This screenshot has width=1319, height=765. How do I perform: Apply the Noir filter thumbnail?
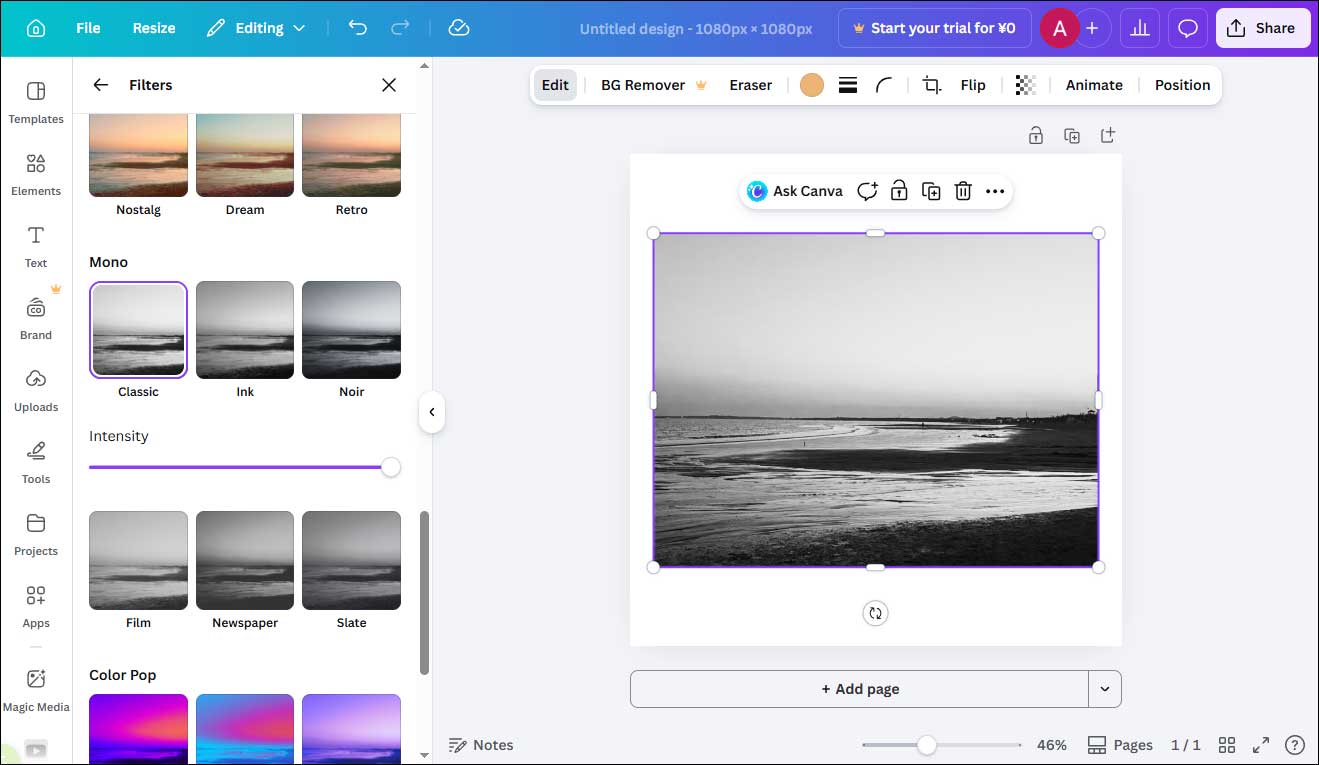[351, 330]
